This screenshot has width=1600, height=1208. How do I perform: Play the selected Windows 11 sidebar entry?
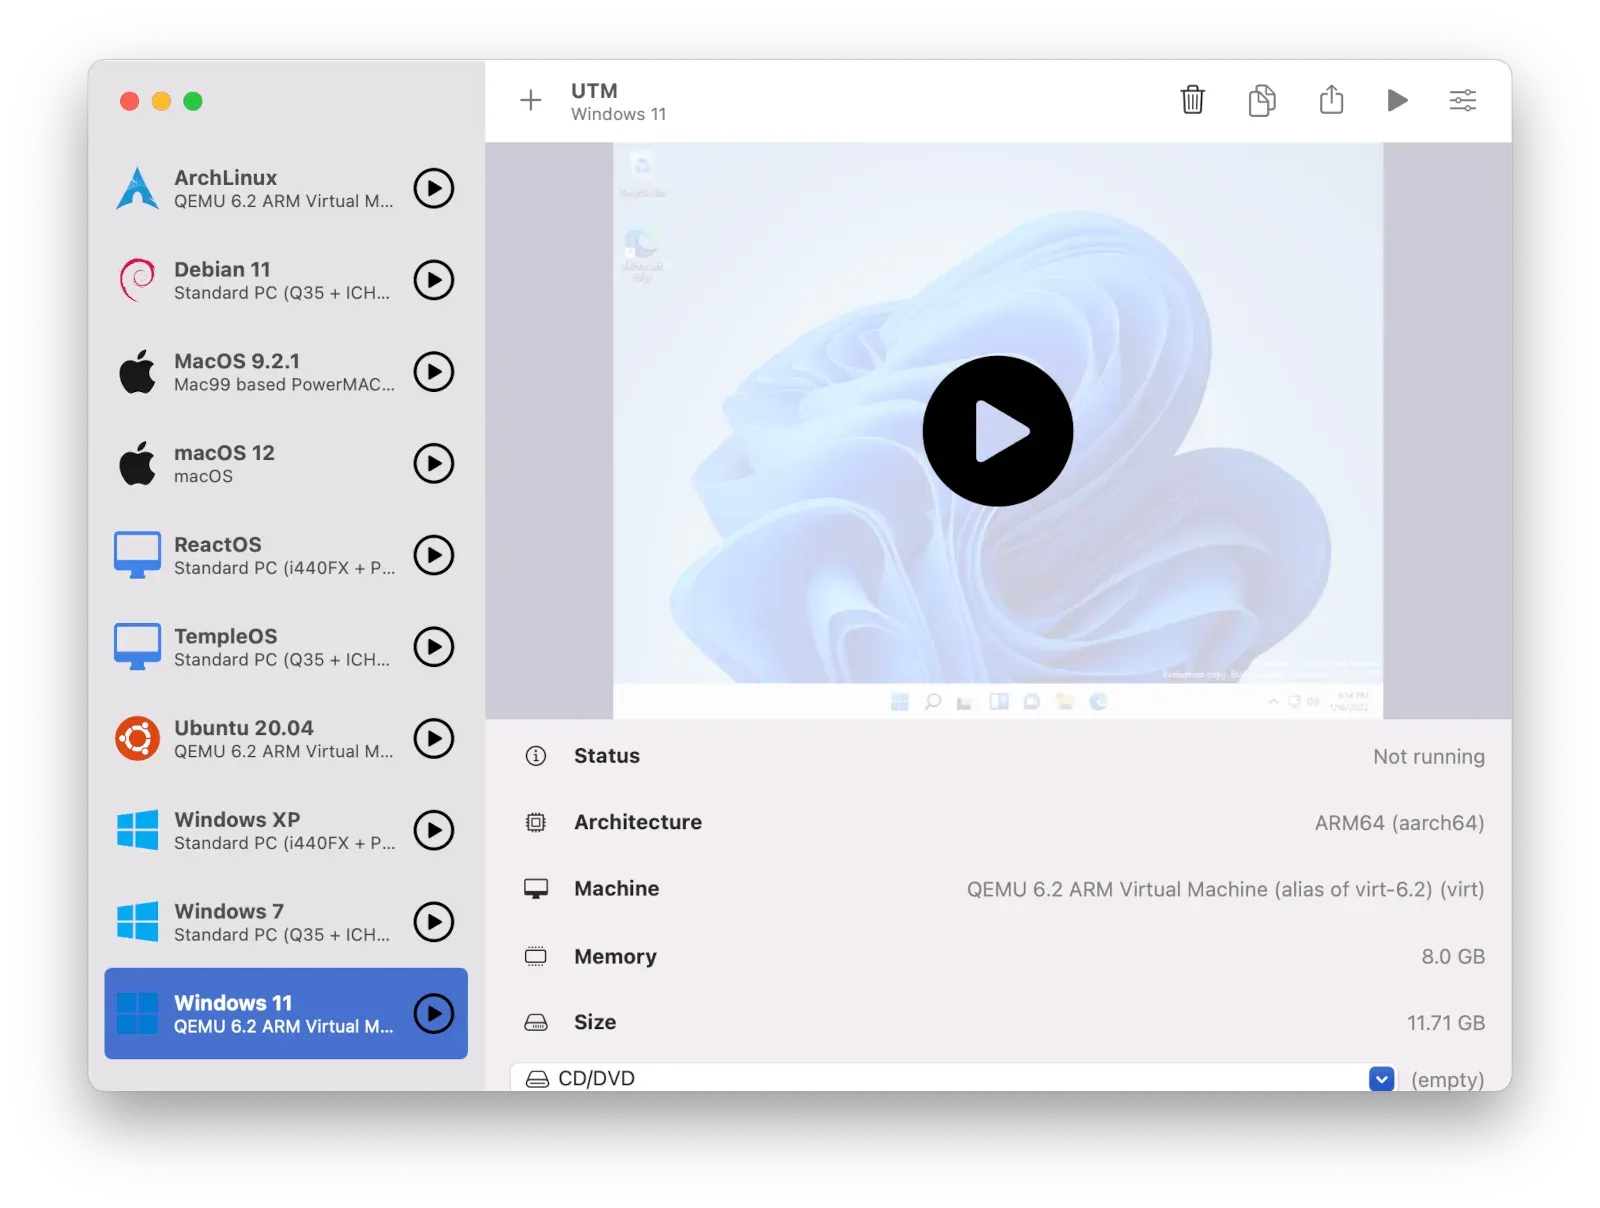[x=434, y=1013]
